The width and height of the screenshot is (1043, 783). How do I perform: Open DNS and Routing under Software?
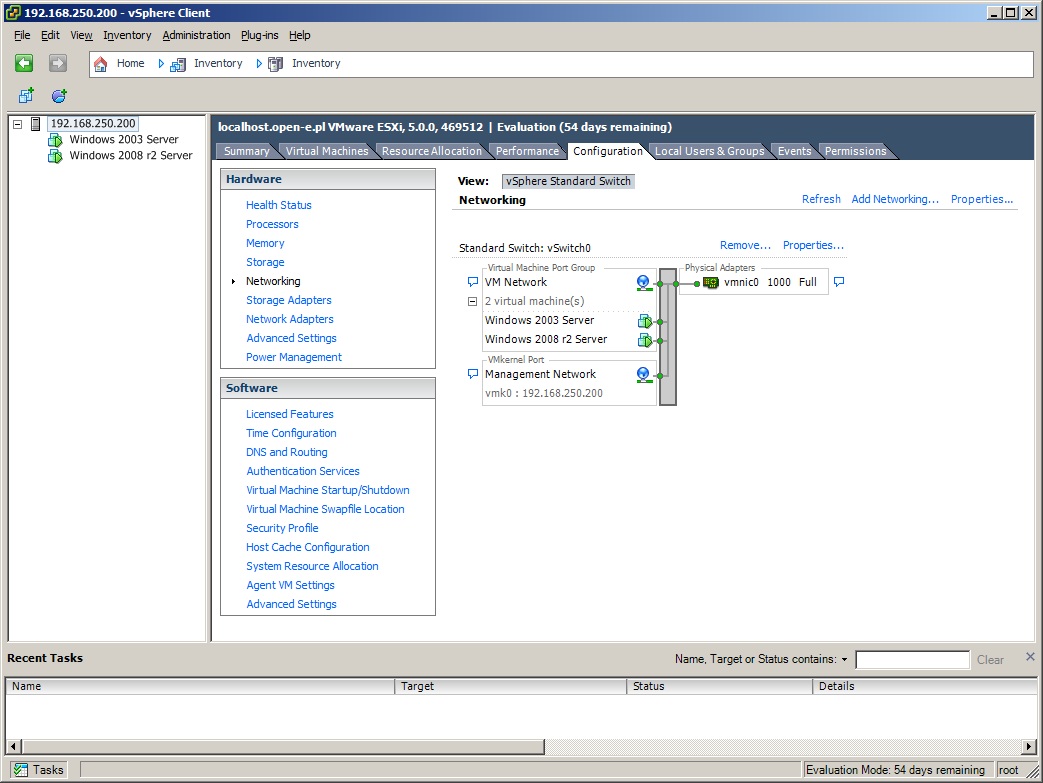pos(287,452)
